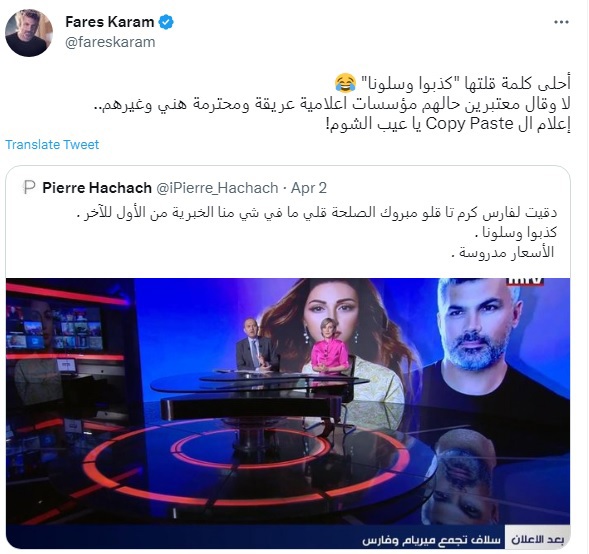Image resolution: width=589 pixels, height=554 pixels.
Task: Click the Apr 2 timestamp
Action: (309, 187)
